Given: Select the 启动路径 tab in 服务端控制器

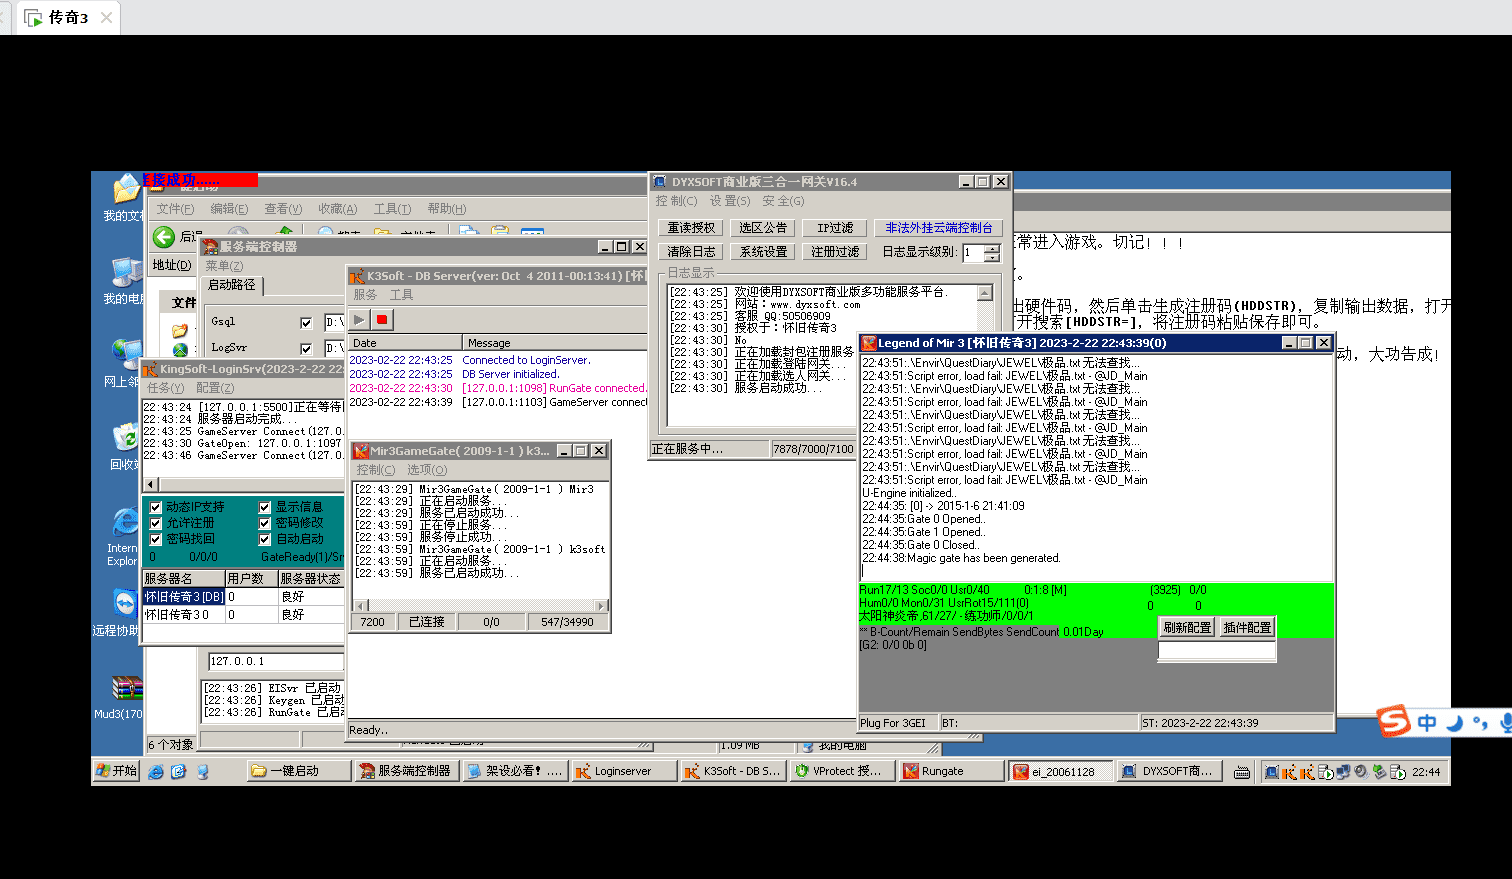Looking at the screenshot, I should coord(232,285).
